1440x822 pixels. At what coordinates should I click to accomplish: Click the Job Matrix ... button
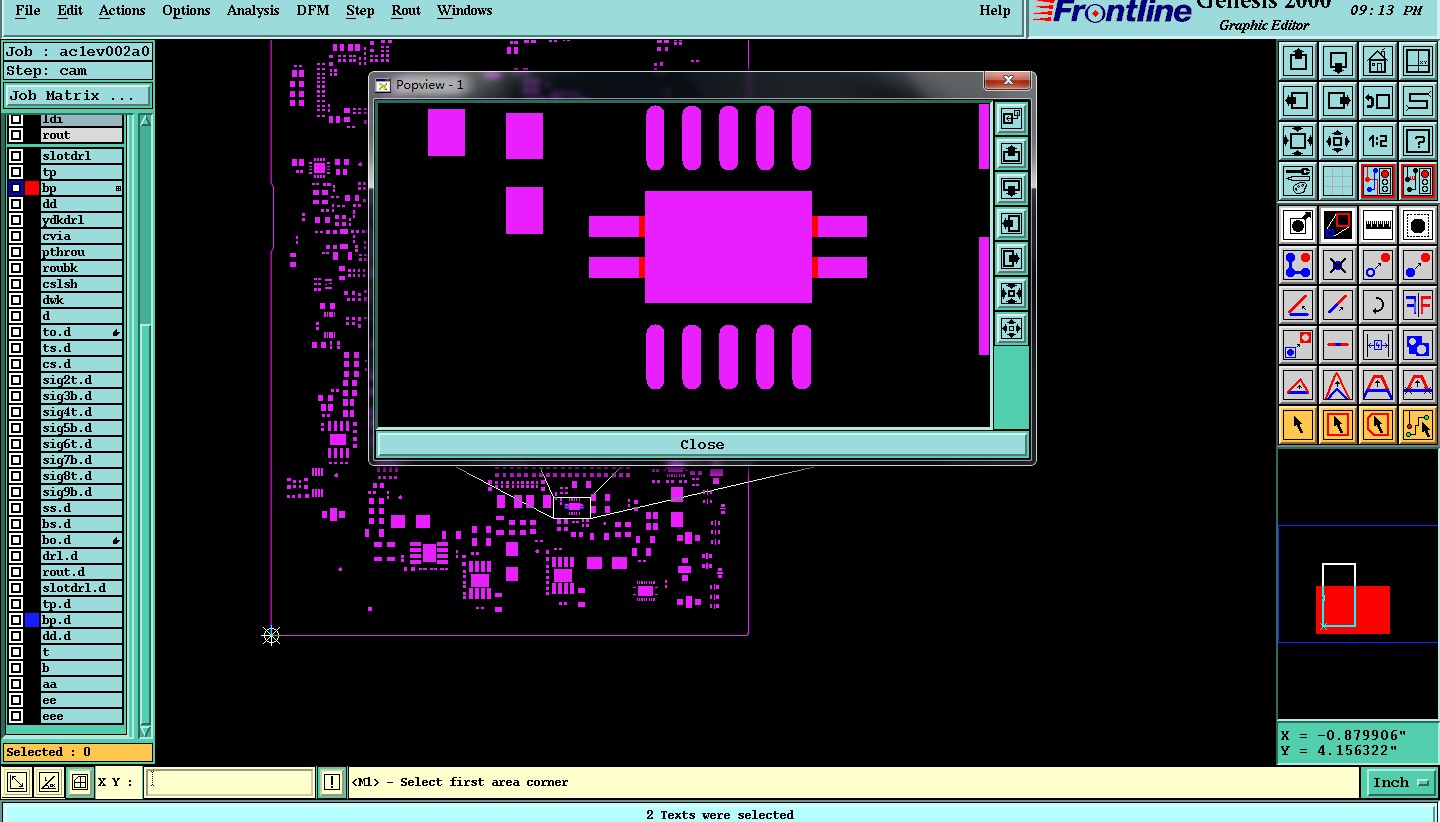(x=79, y=95)
